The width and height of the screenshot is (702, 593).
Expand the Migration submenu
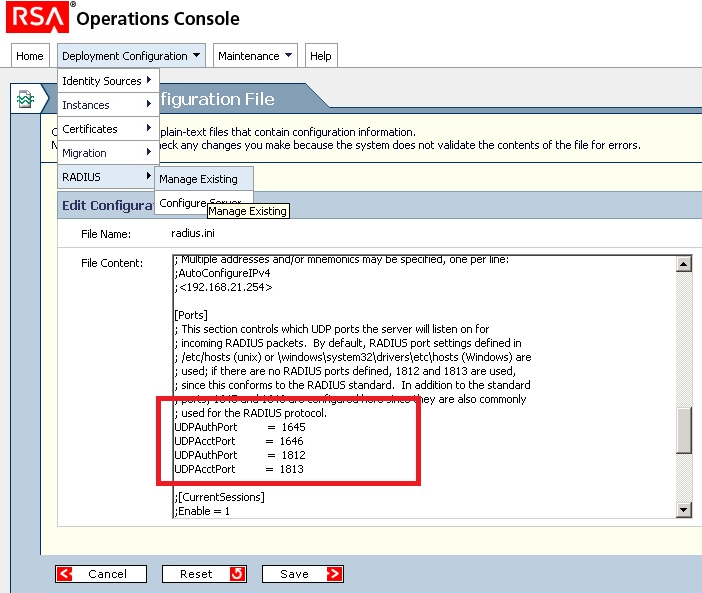tap(108, 153)
